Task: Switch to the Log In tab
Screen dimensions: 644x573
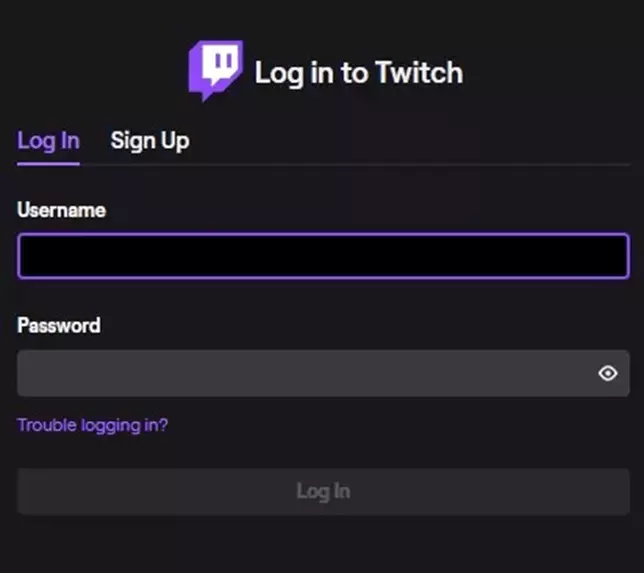Action: [x=48, y=141]
